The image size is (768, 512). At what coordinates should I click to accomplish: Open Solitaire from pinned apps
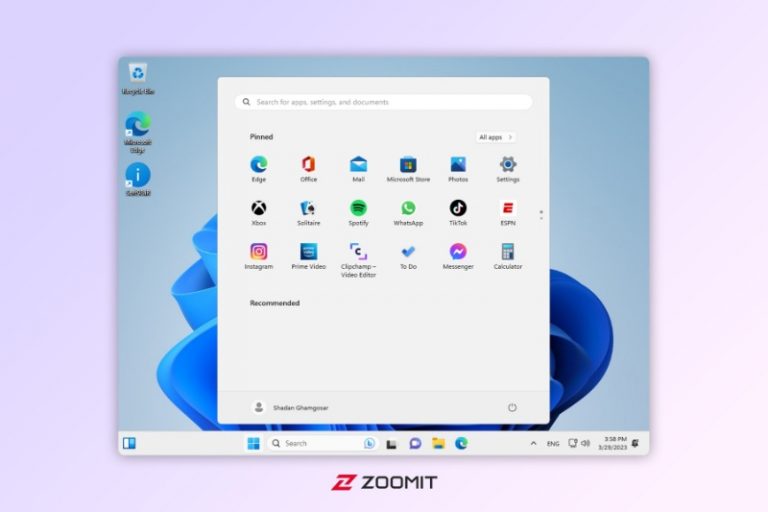point(309,213)
